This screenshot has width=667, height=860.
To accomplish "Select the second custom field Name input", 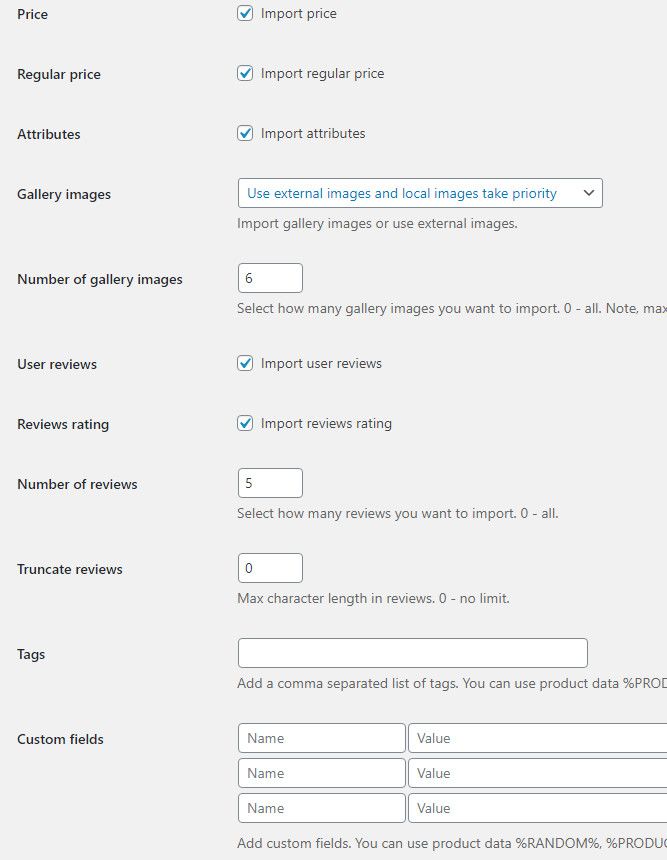I will point(321,773).
